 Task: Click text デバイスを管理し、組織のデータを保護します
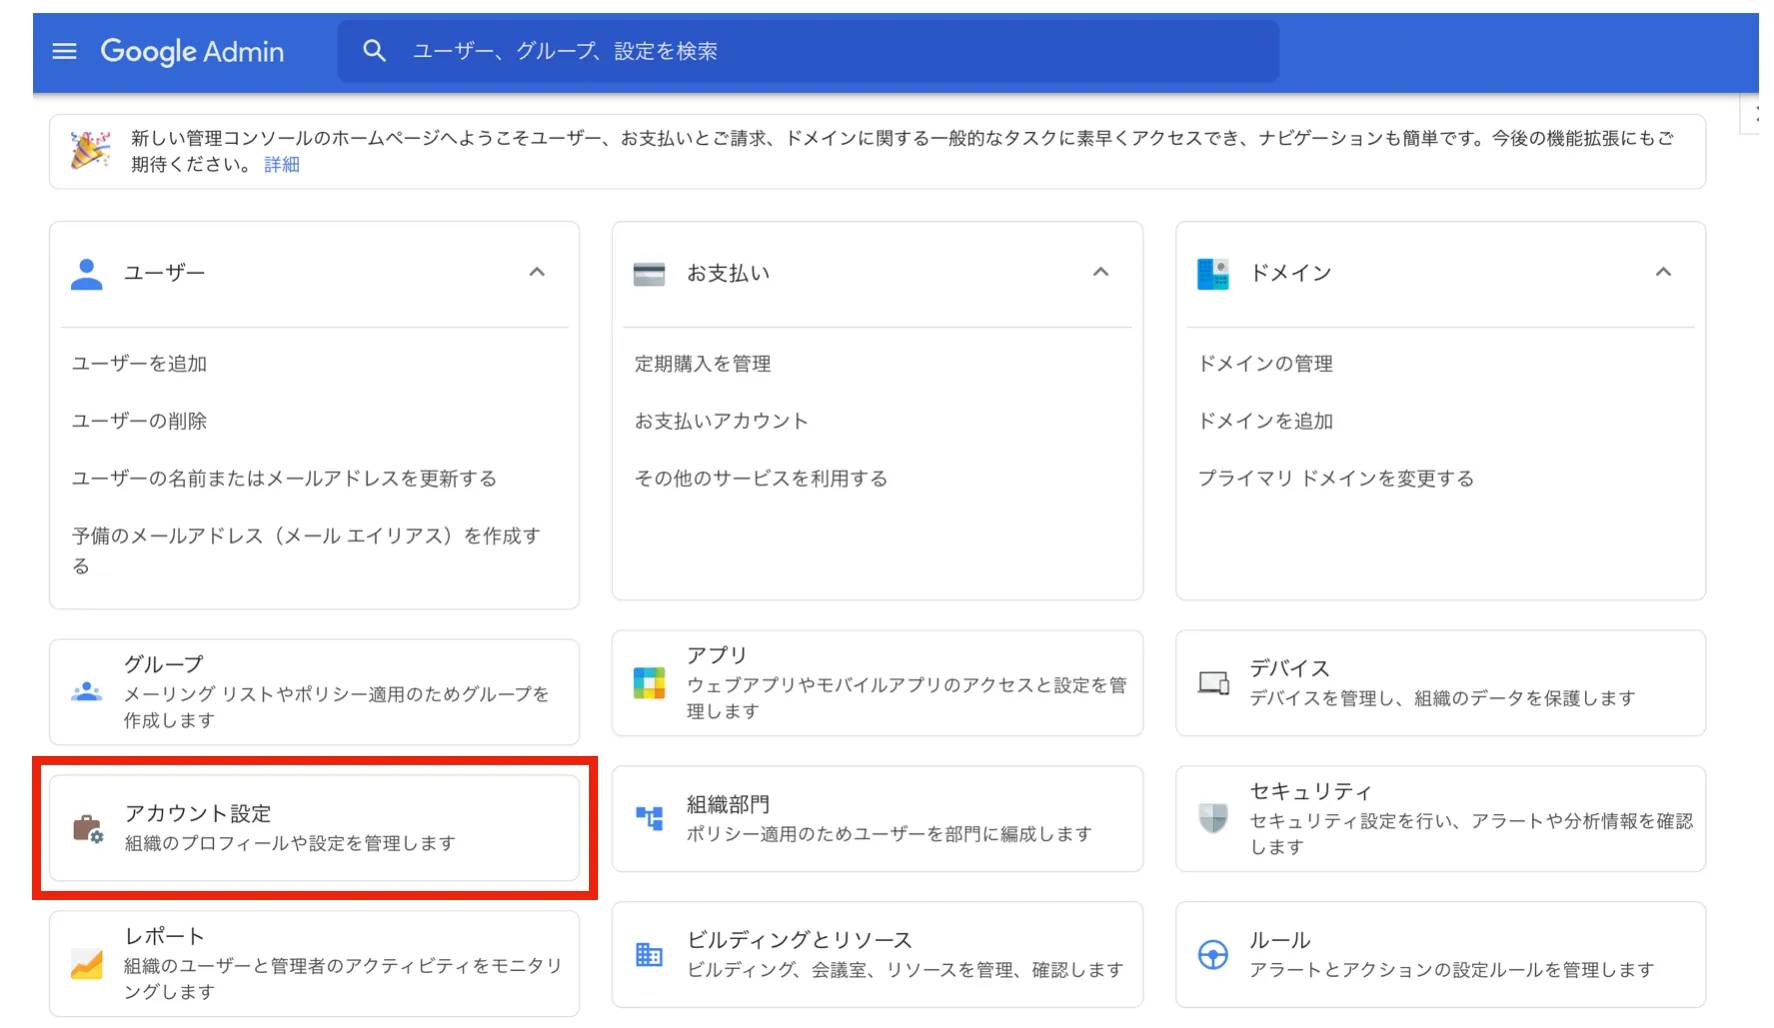(1442, 698)
